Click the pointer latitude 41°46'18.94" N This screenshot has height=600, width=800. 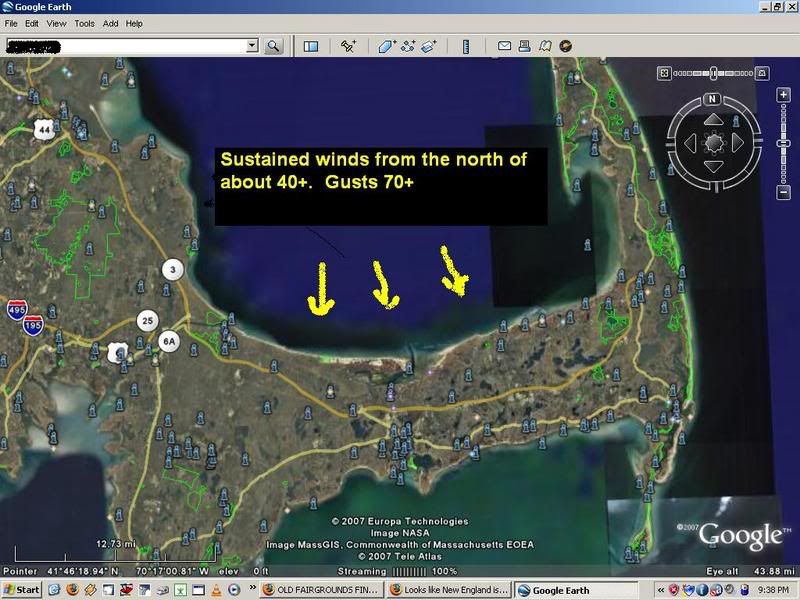point(83,571)
